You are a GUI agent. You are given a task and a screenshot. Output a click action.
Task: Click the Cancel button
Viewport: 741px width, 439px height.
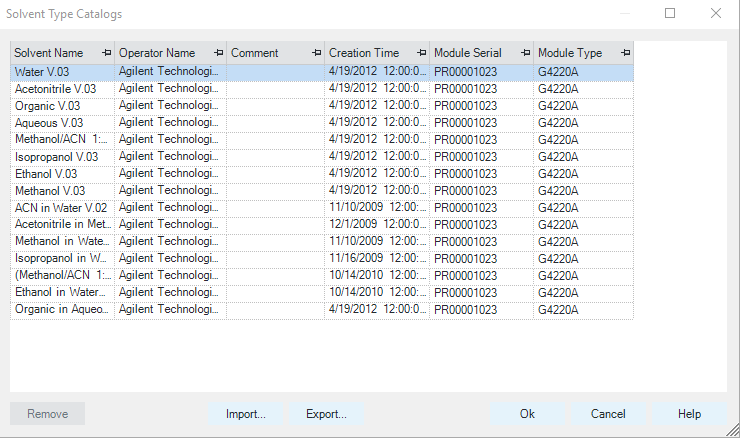608,414
